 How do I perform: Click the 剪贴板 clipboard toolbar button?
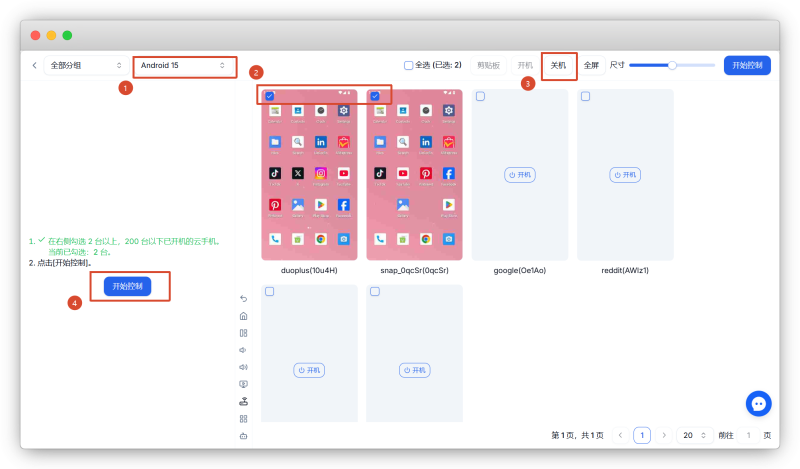click(488, 65)
